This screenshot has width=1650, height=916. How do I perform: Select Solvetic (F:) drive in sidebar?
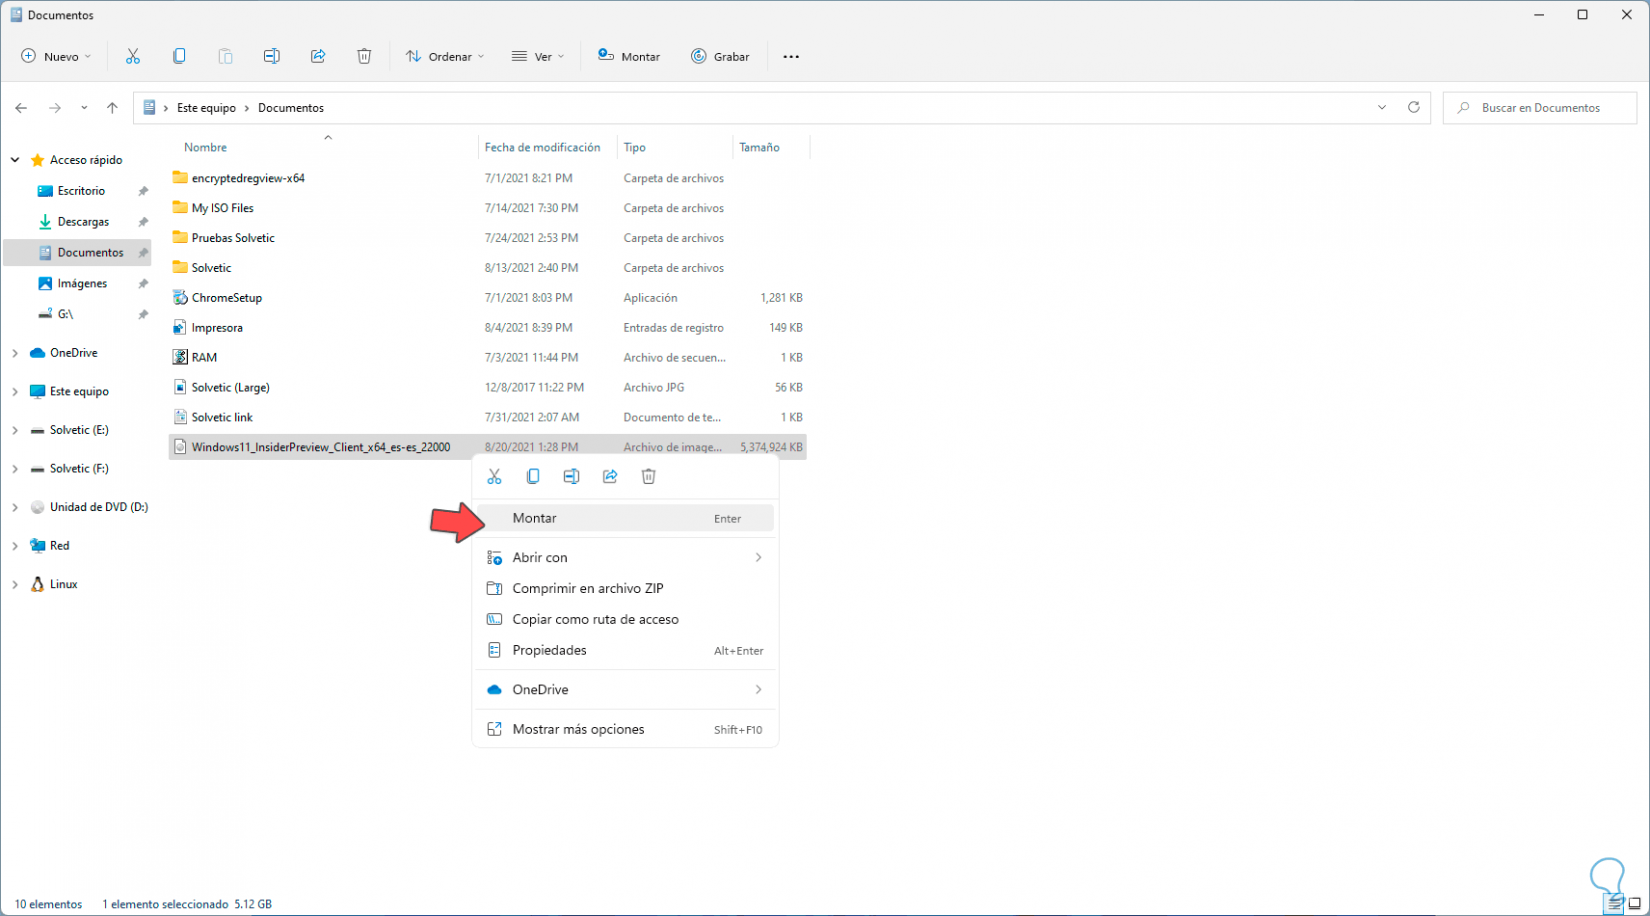pyautogui.click(x=79, y=469)
